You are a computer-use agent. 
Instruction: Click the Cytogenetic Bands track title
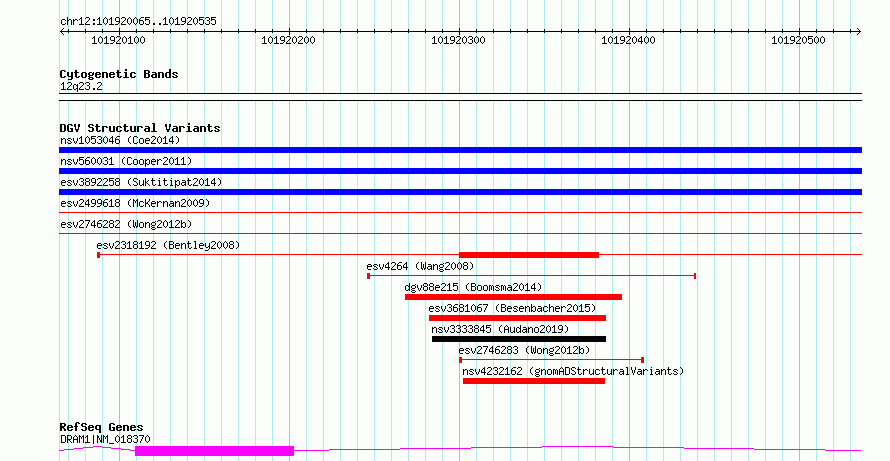(119, 74)
